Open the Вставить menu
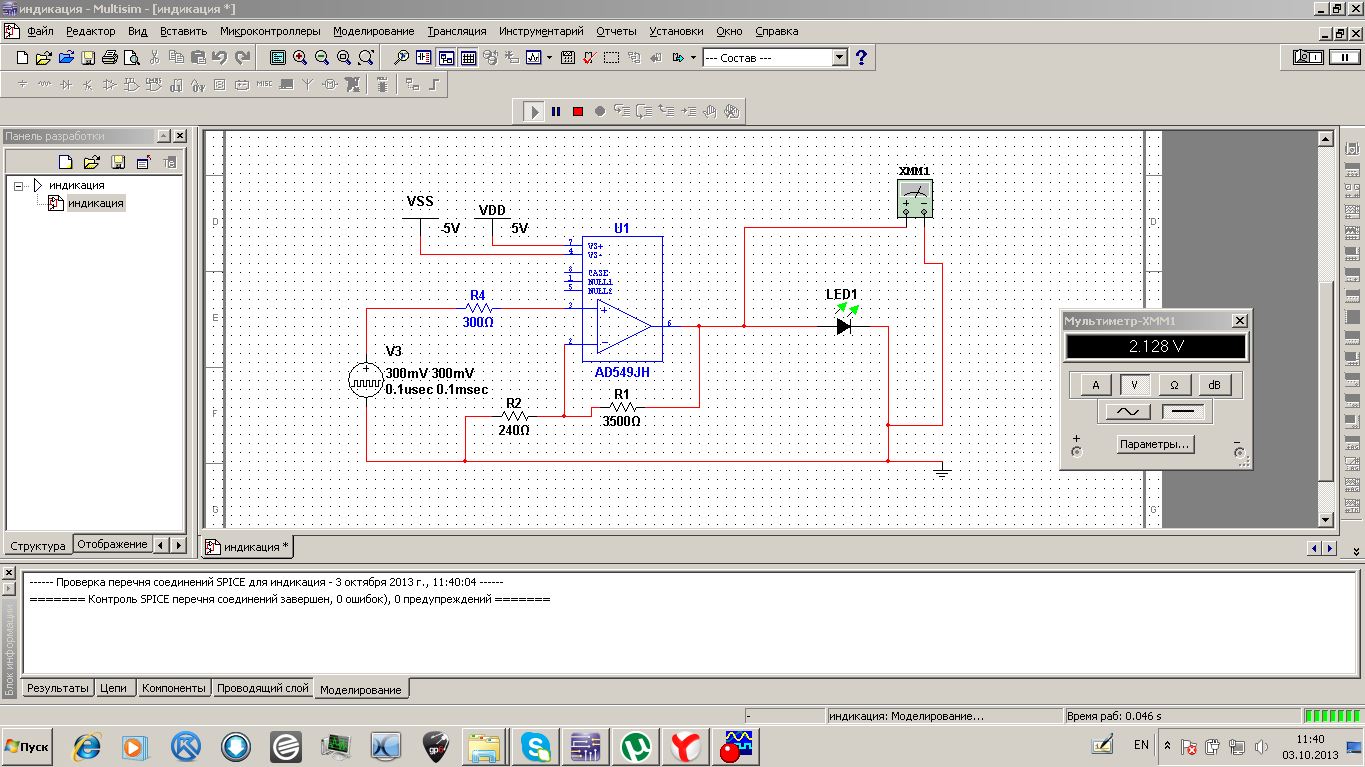The height and width of the screenshot is (767, 1365). pyautogui.click(x=183, y=31)
